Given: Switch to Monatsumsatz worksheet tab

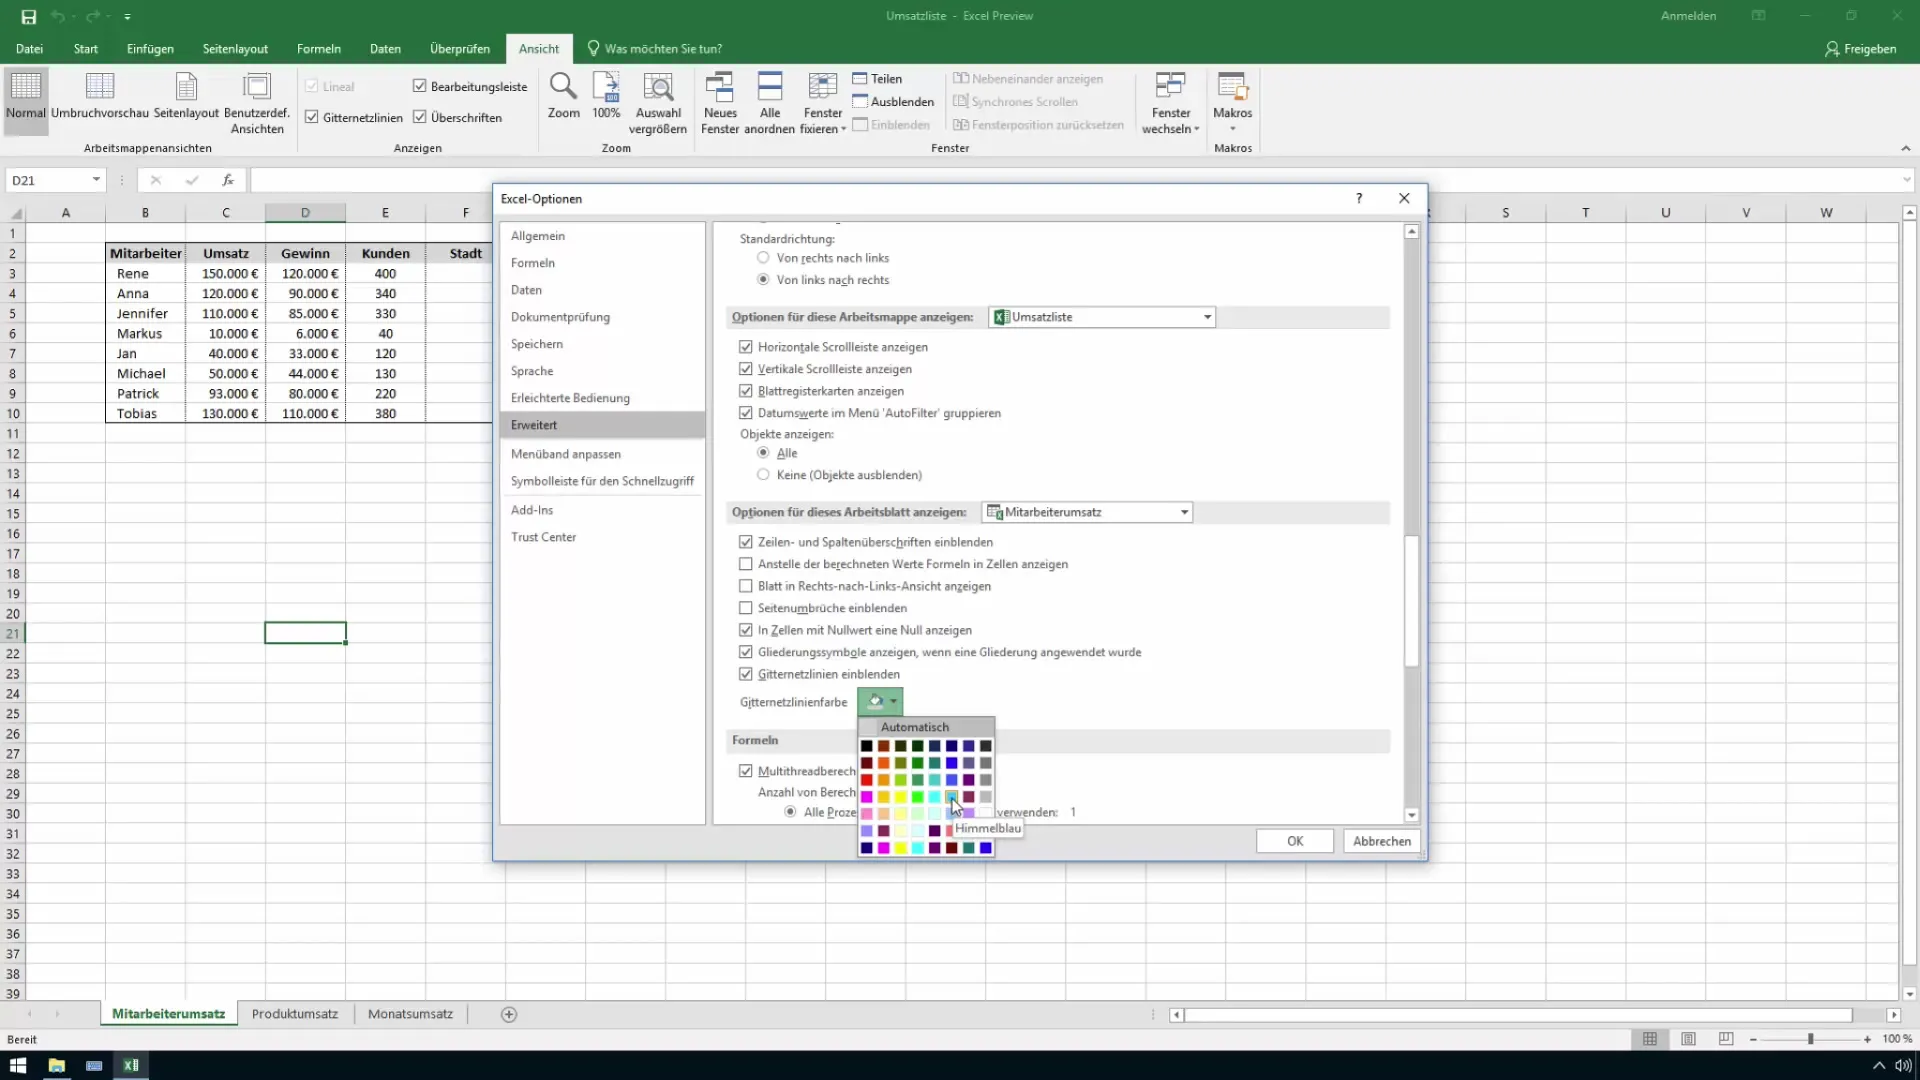Looking at the screenshot, I should [x=410, y=1014].
